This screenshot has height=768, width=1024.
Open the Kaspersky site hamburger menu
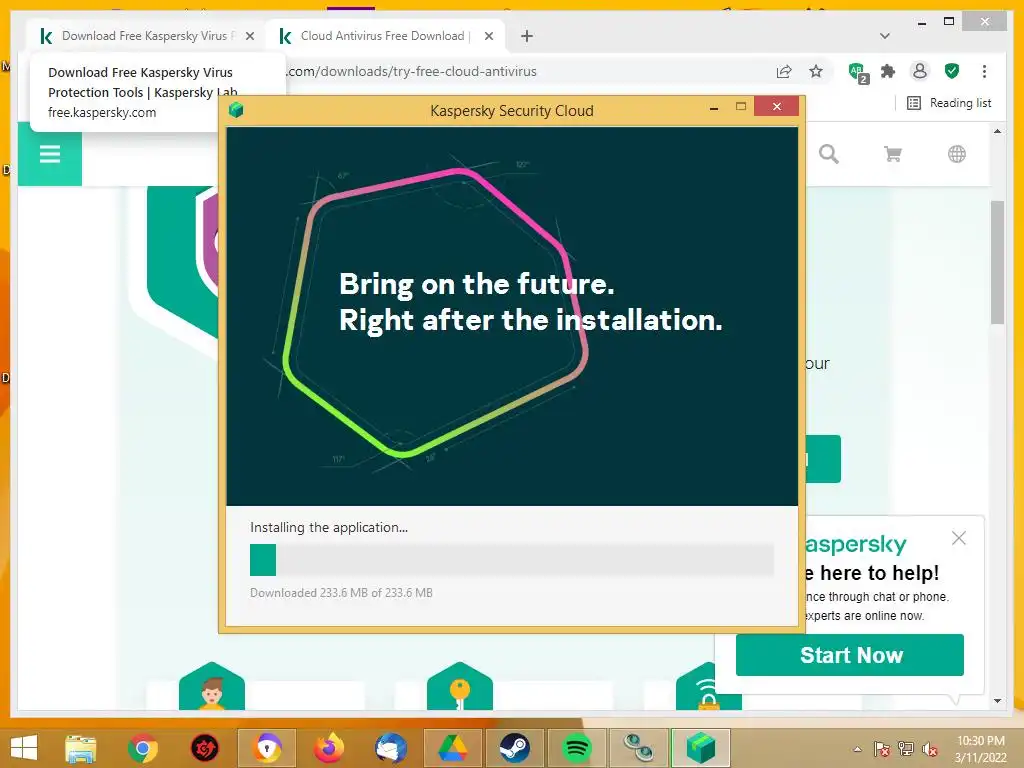pyautogui.click(x=50, y=154)
